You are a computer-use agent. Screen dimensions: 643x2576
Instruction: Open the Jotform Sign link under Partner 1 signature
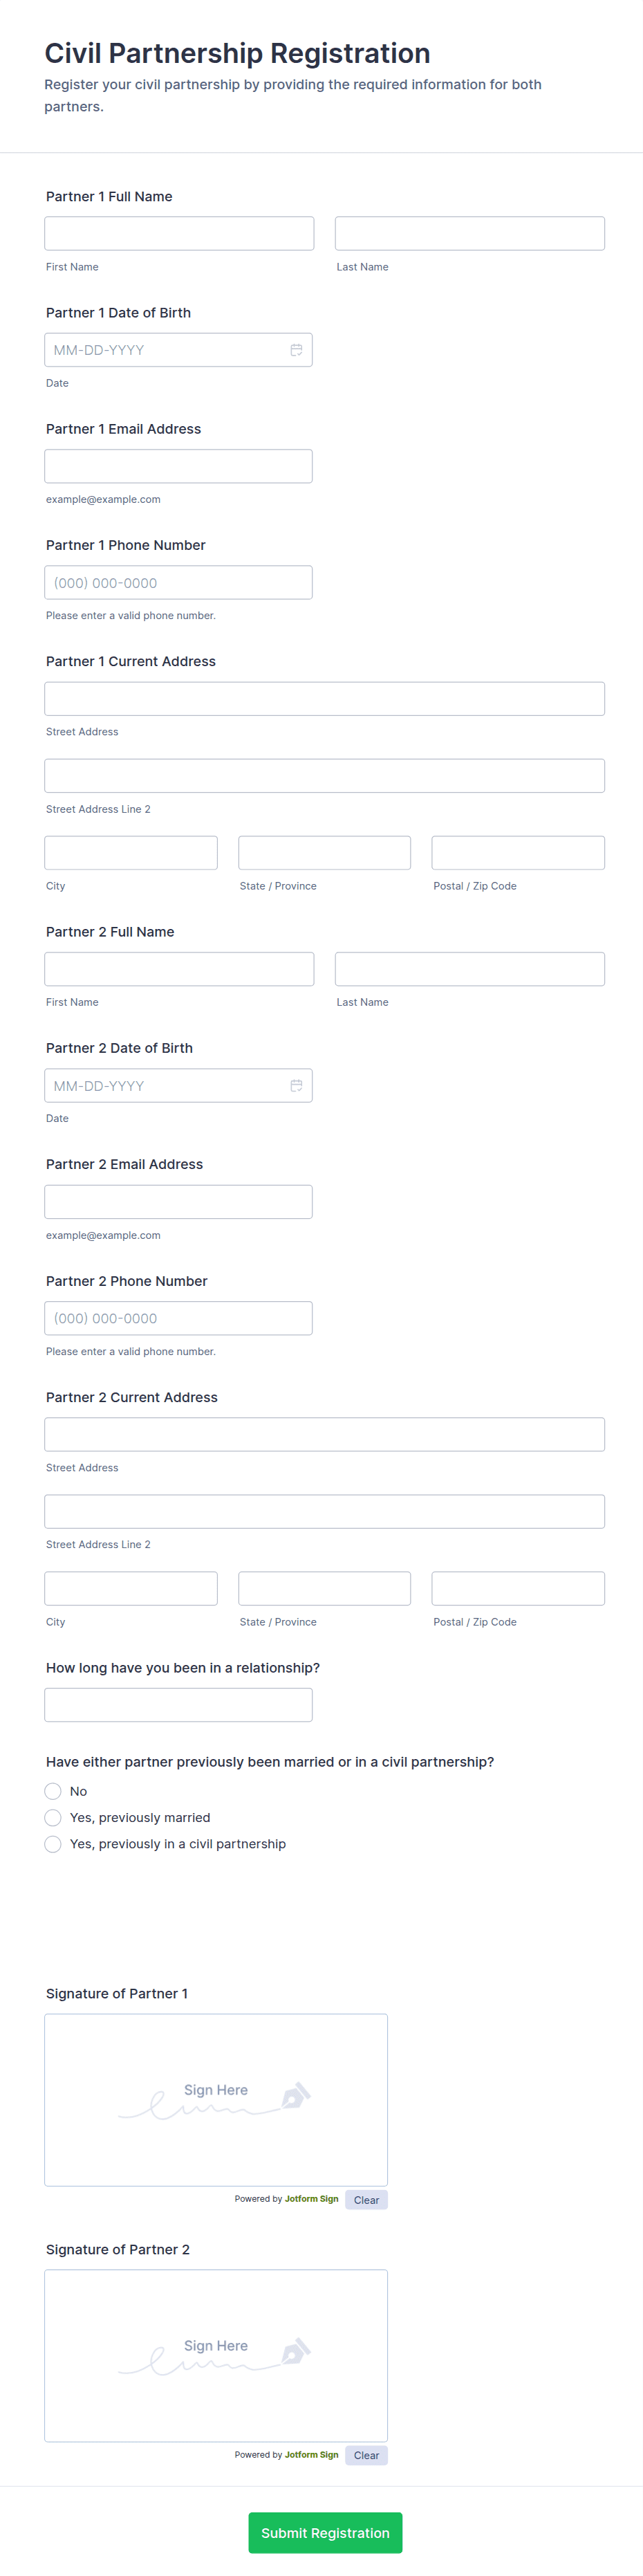coord(311,2199)
